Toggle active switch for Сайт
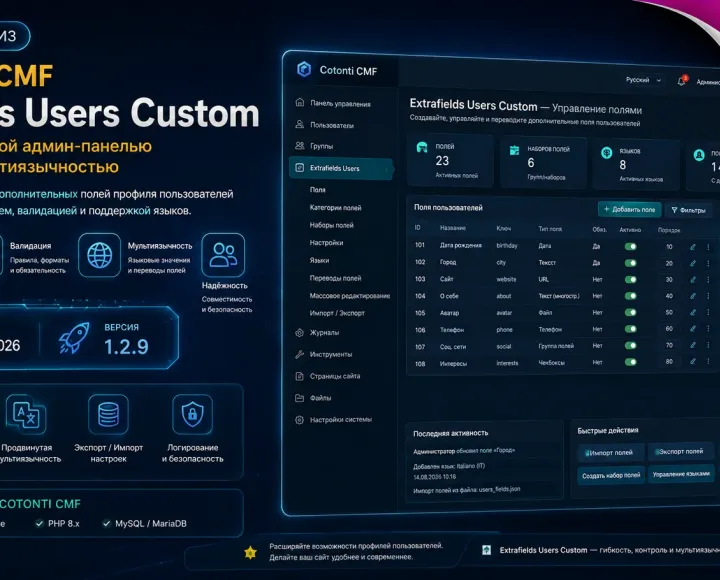Viewport: 720px width, 580px height. pos(630,280)
